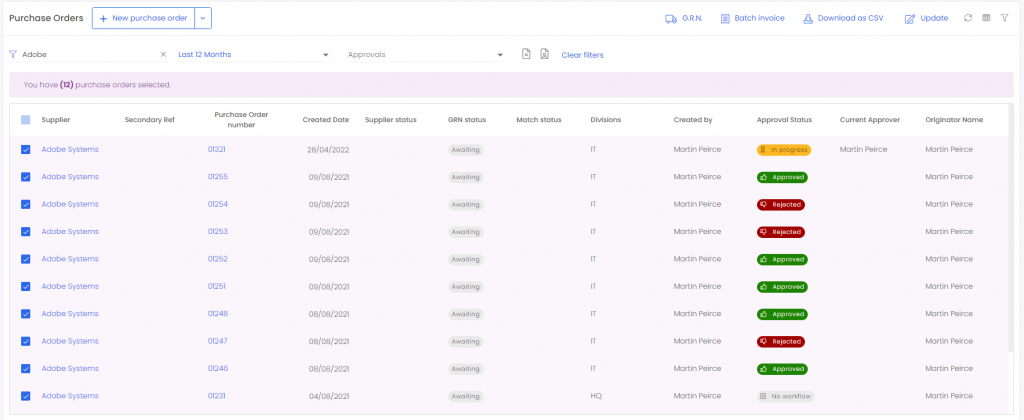Viewport: 1024px width, 420px height.
Task: Uncheck the row for order 01248
Action: [25, 314]
